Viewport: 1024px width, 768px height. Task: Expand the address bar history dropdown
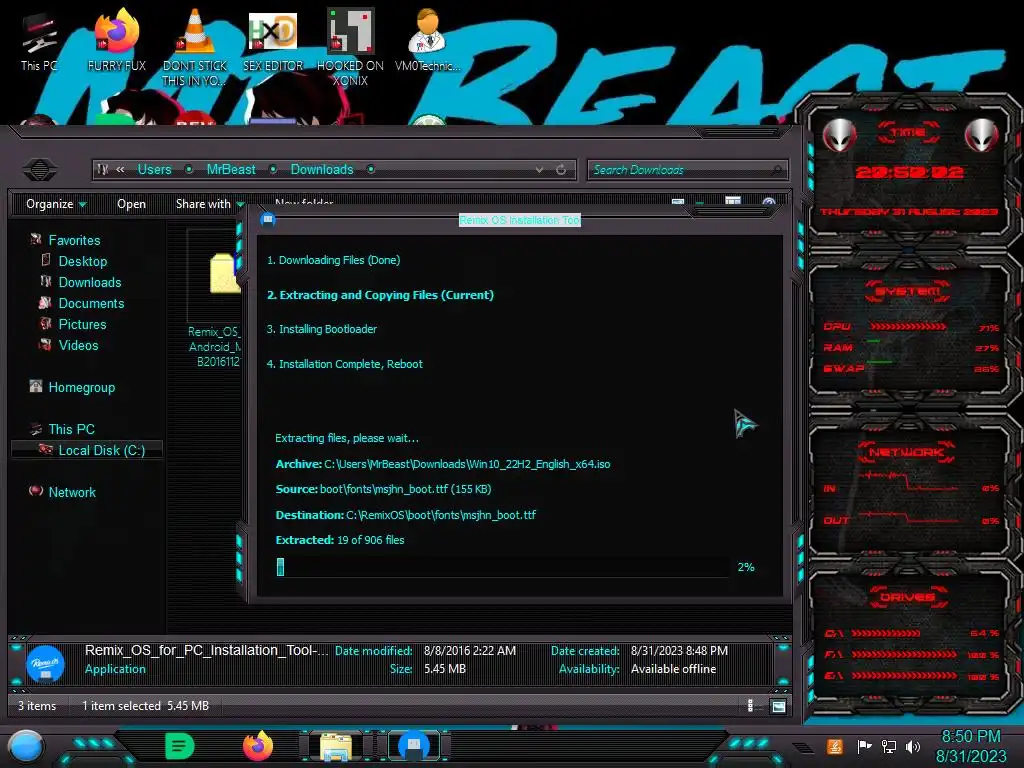(539, 170)
